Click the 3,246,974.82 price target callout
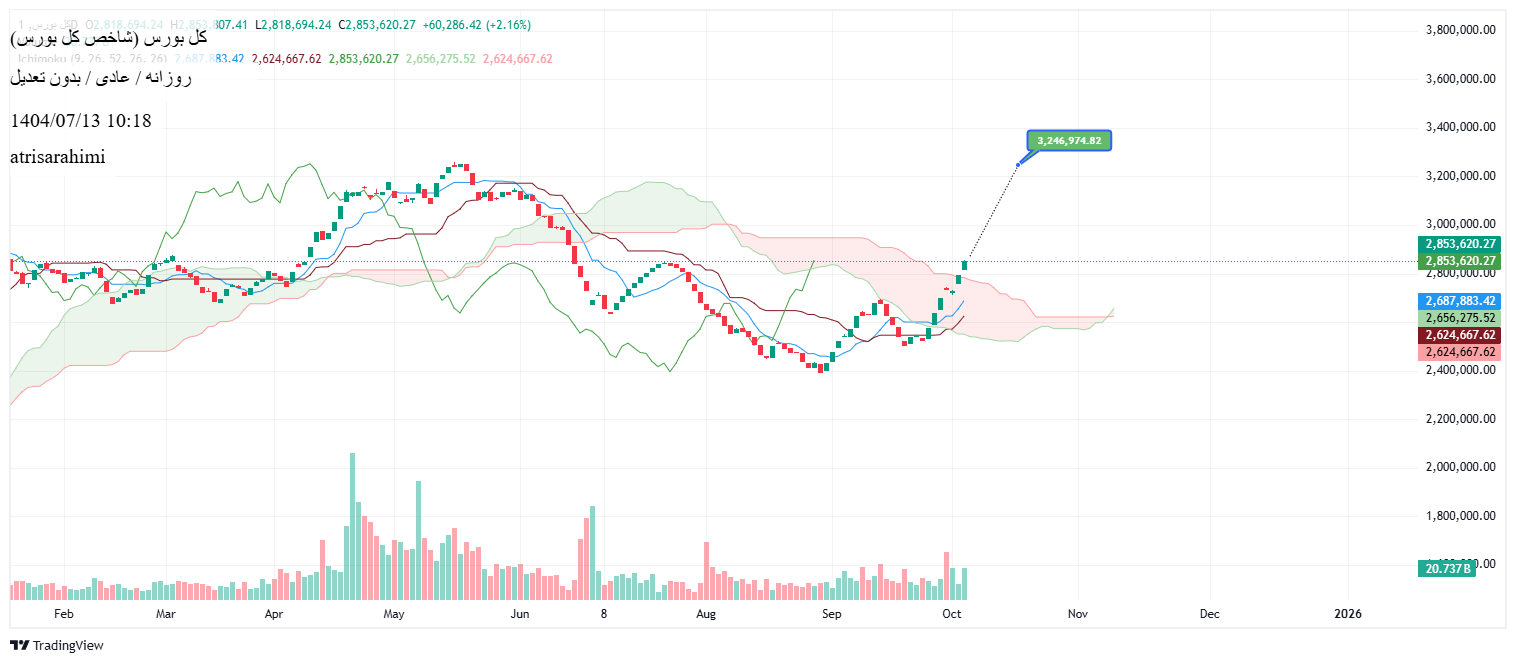The height and width of the screenshot is (663, 1516). pyautogui.click(x=1069, y=141)
